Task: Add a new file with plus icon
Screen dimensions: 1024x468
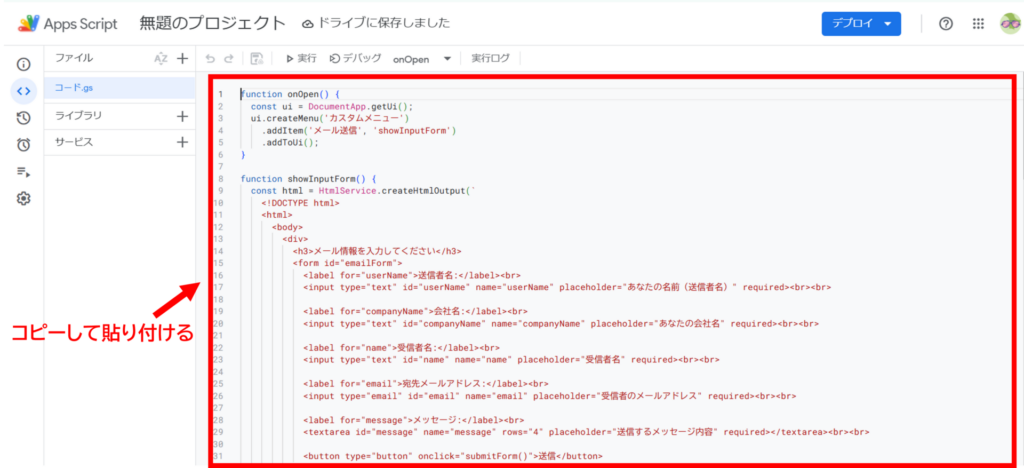Action: [182, 58]
